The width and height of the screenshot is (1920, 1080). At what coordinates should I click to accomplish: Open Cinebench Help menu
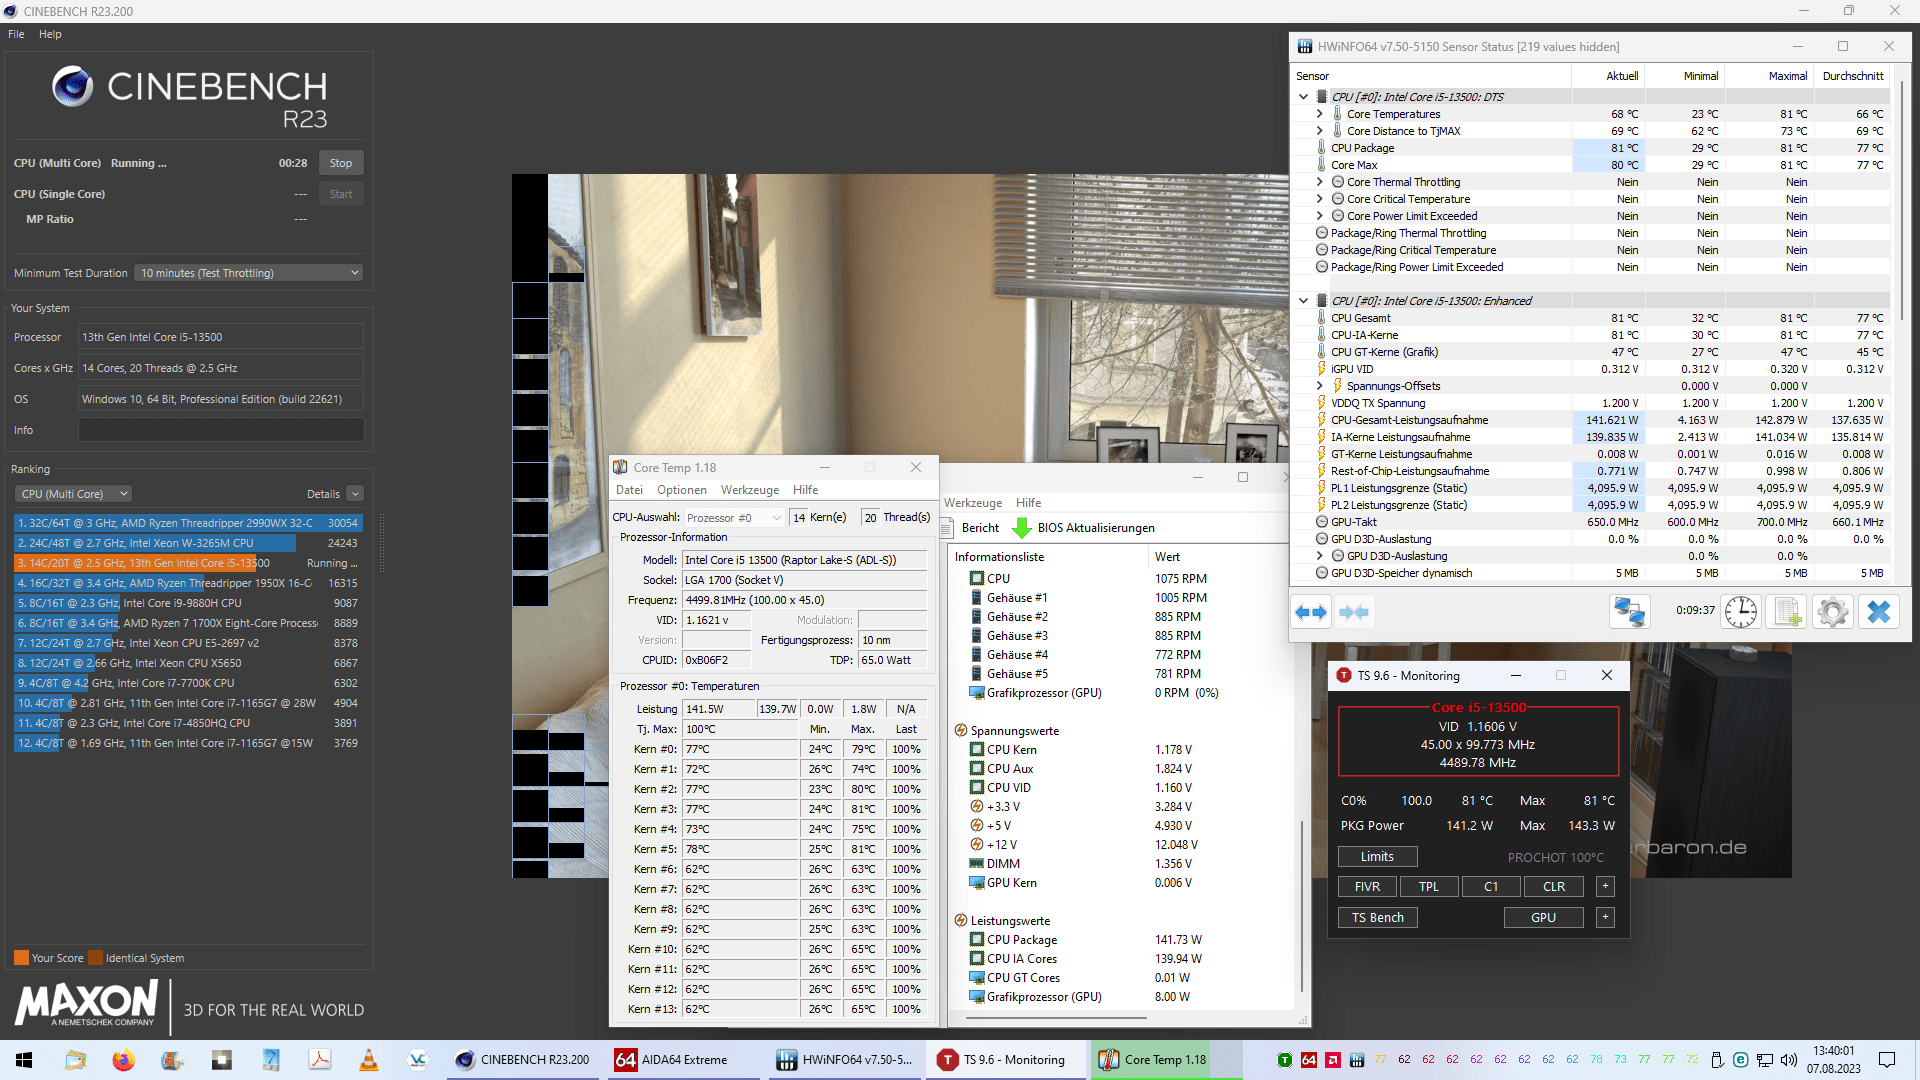point(50,34)
